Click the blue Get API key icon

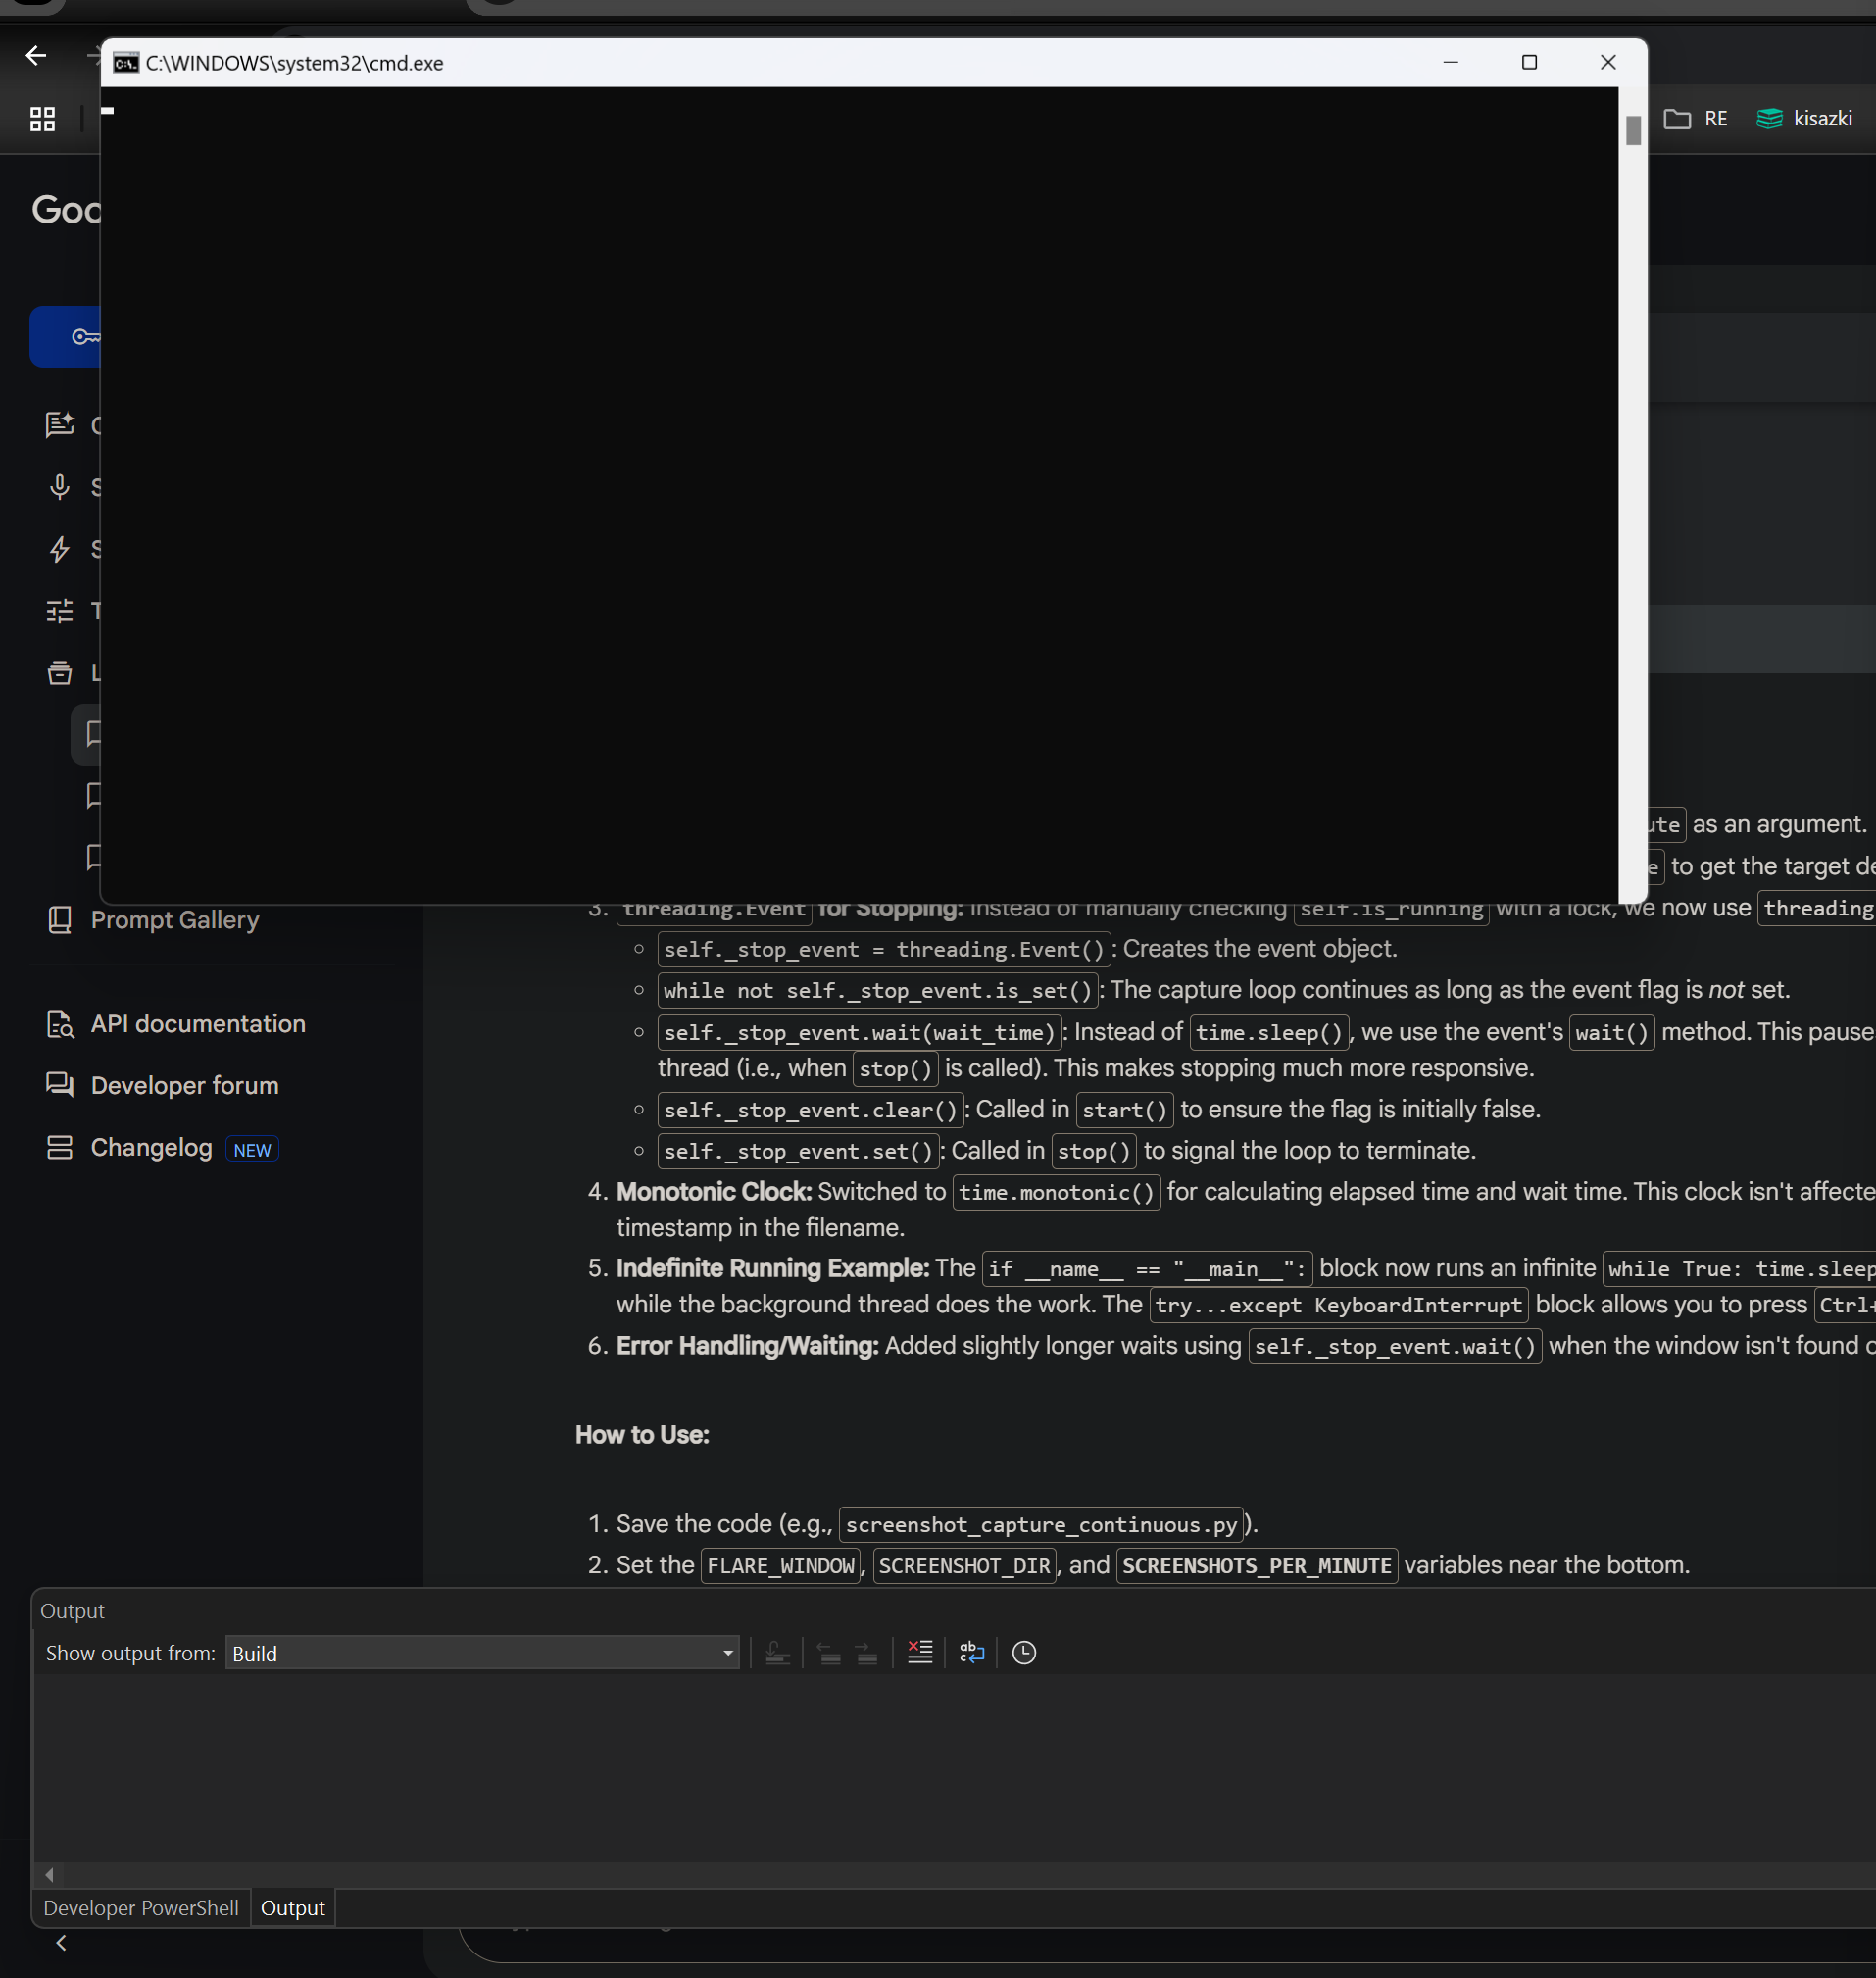84,337
